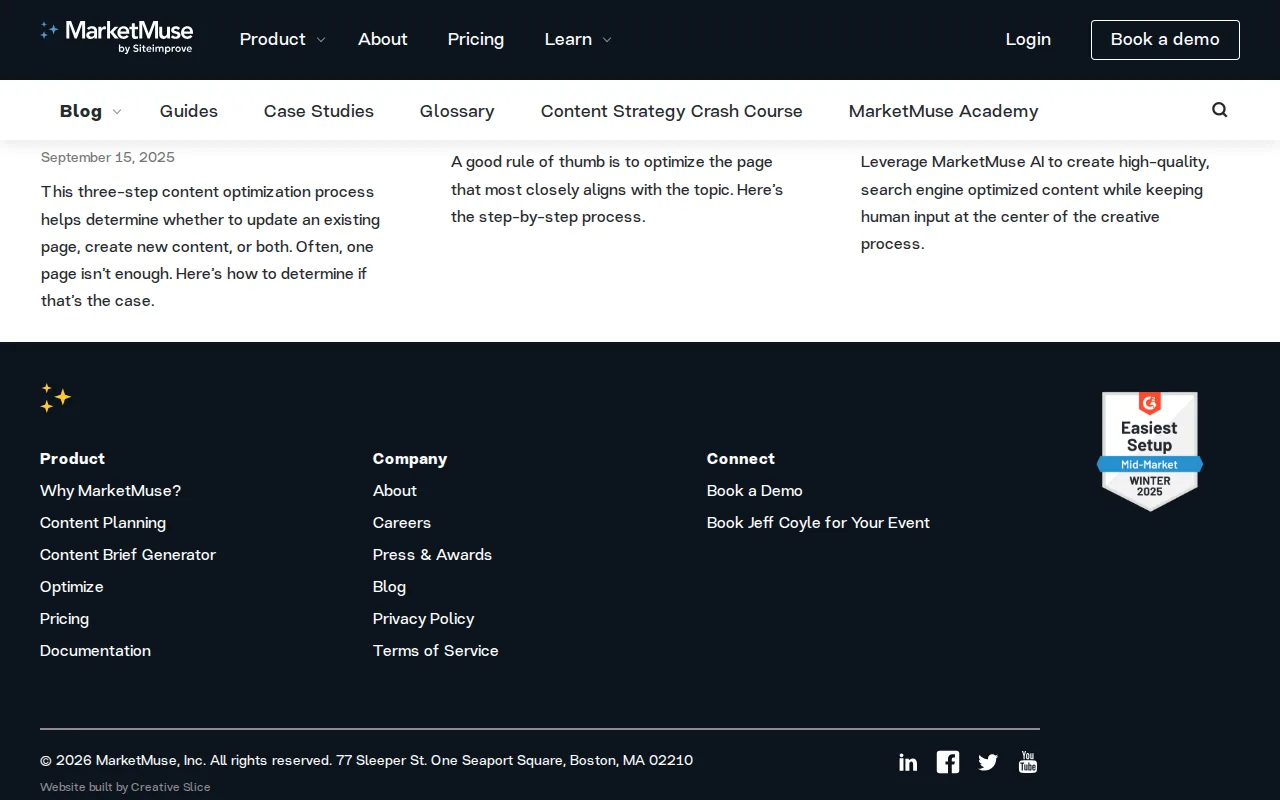Open the About page in header
1280x800 pixels.
pos(383,39)
